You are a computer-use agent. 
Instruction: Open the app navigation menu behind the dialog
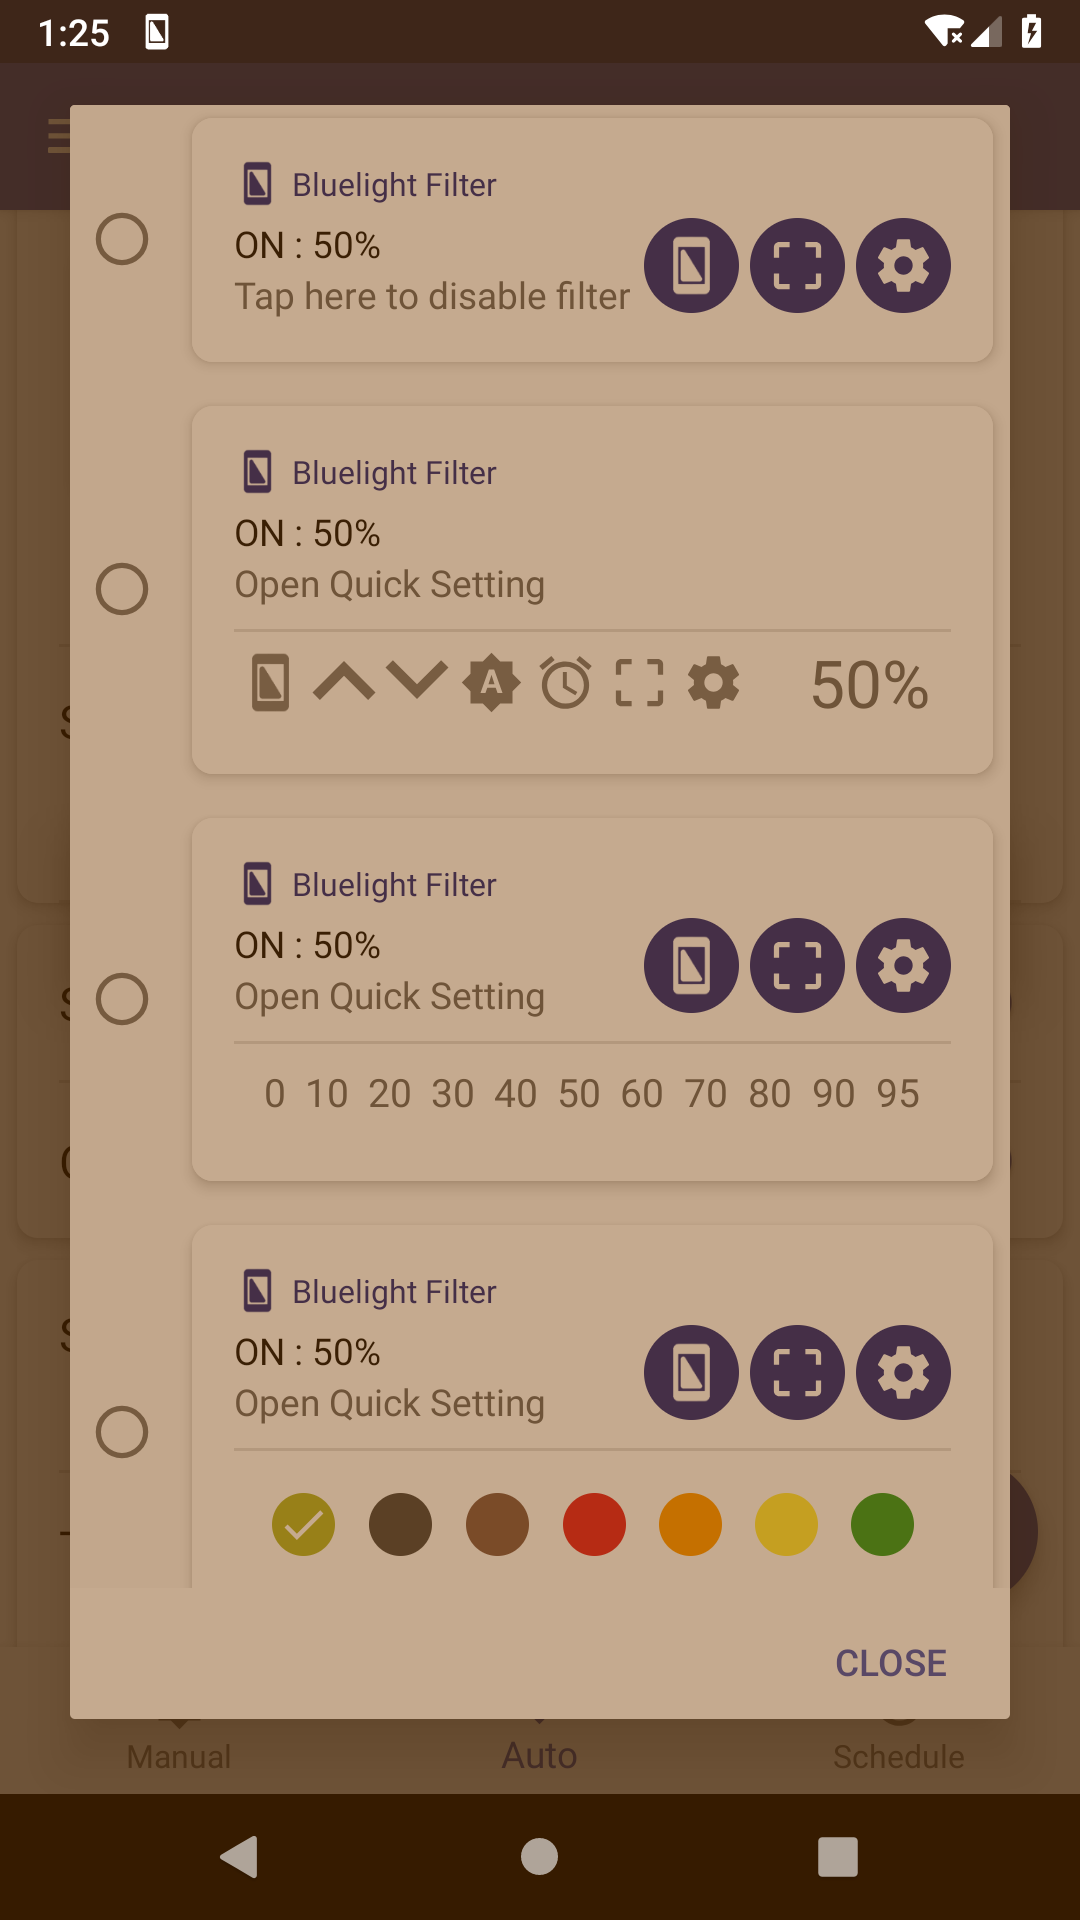tap(57, 136)
